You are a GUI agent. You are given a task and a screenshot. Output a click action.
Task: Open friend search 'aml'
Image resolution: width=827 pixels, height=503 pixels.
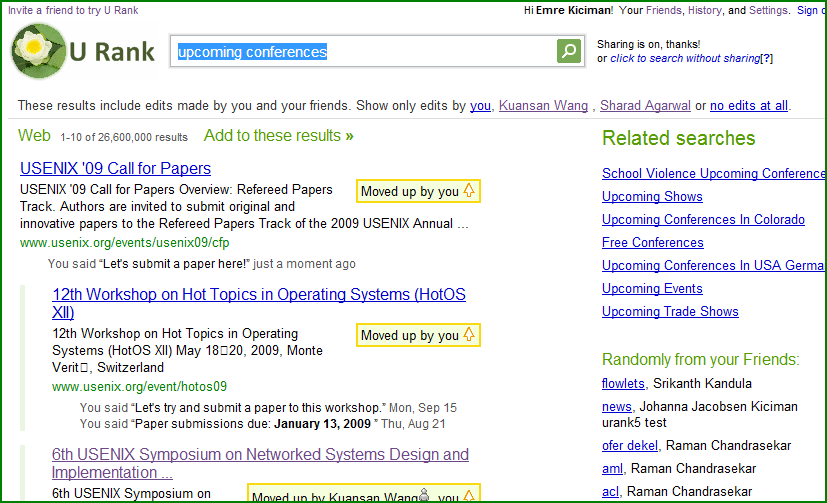pyautogui.click(x=612, y=468)
